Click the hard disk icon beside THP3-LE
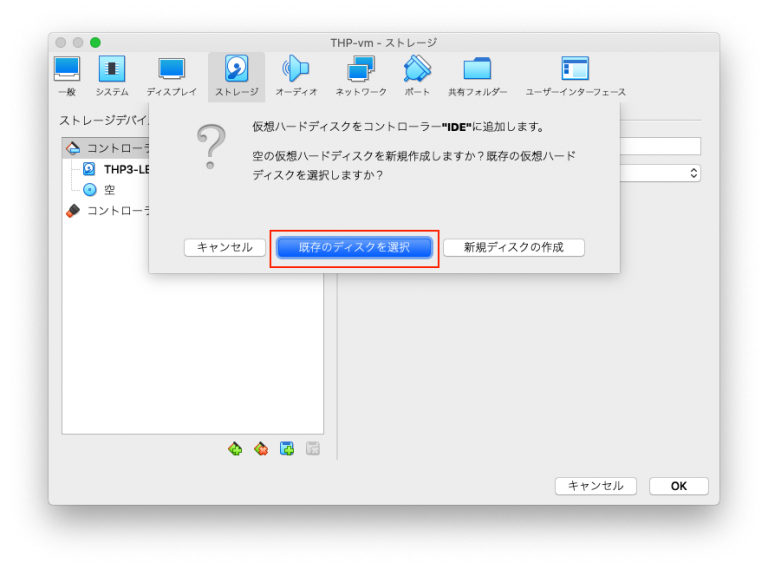 pos(89,169)
